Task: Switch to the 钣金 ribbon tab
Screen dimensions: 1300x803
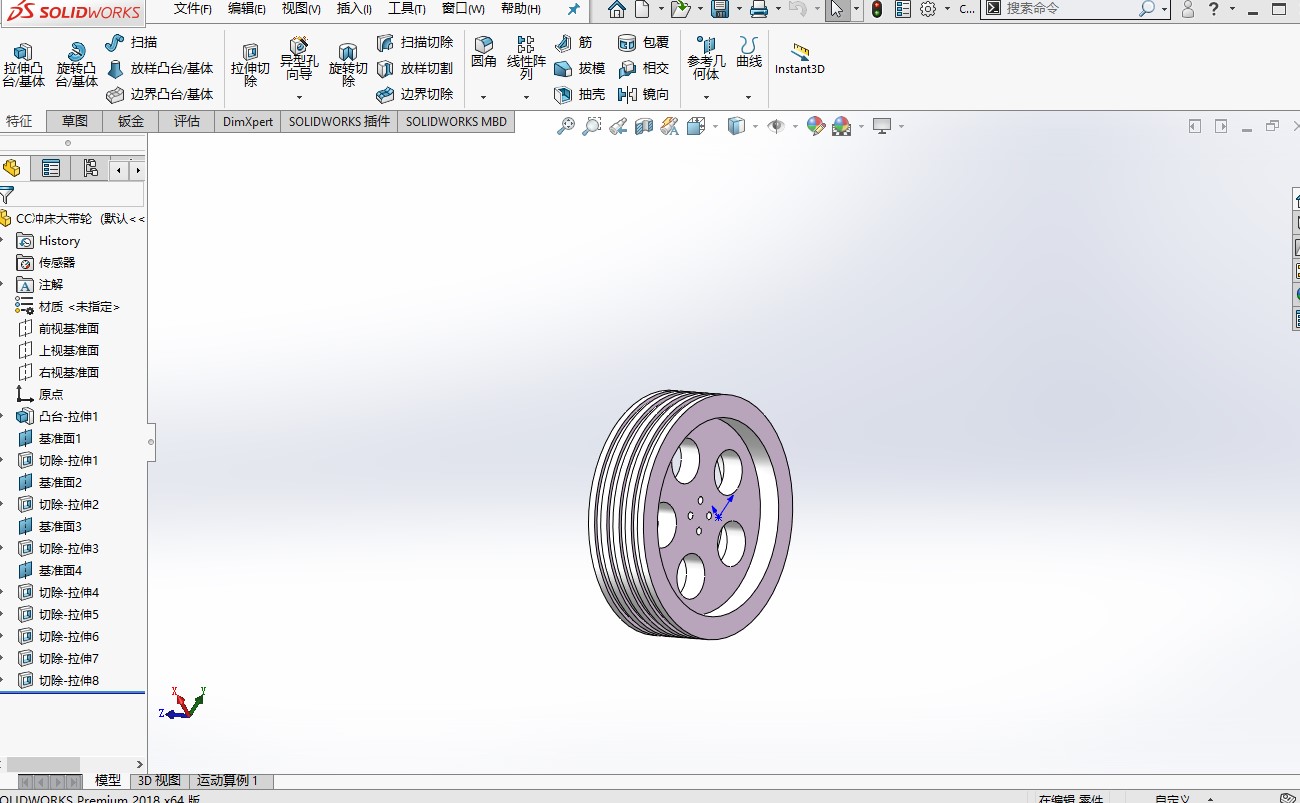Action: tap(131, 122)
